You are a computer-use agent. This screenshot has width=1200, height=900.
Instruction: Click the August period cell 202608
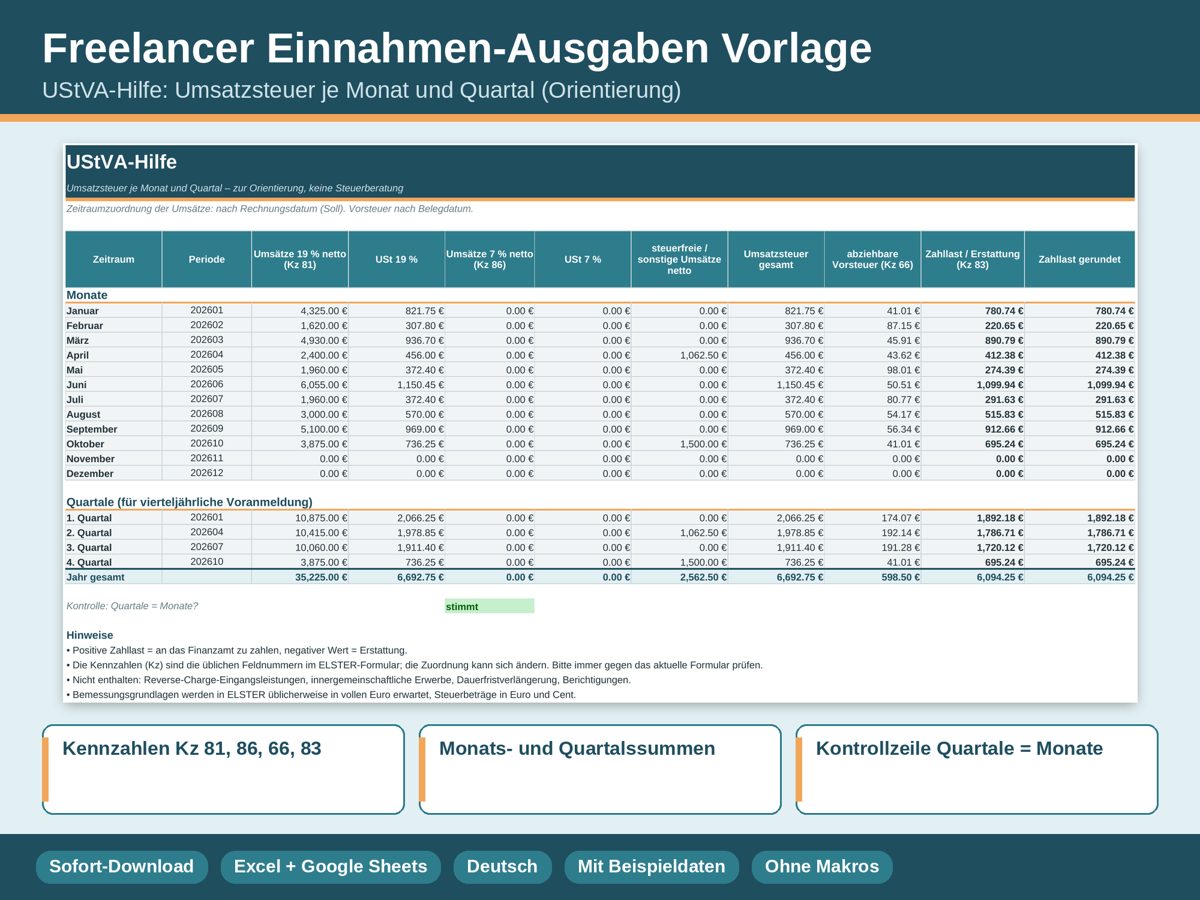coord(207,414)
